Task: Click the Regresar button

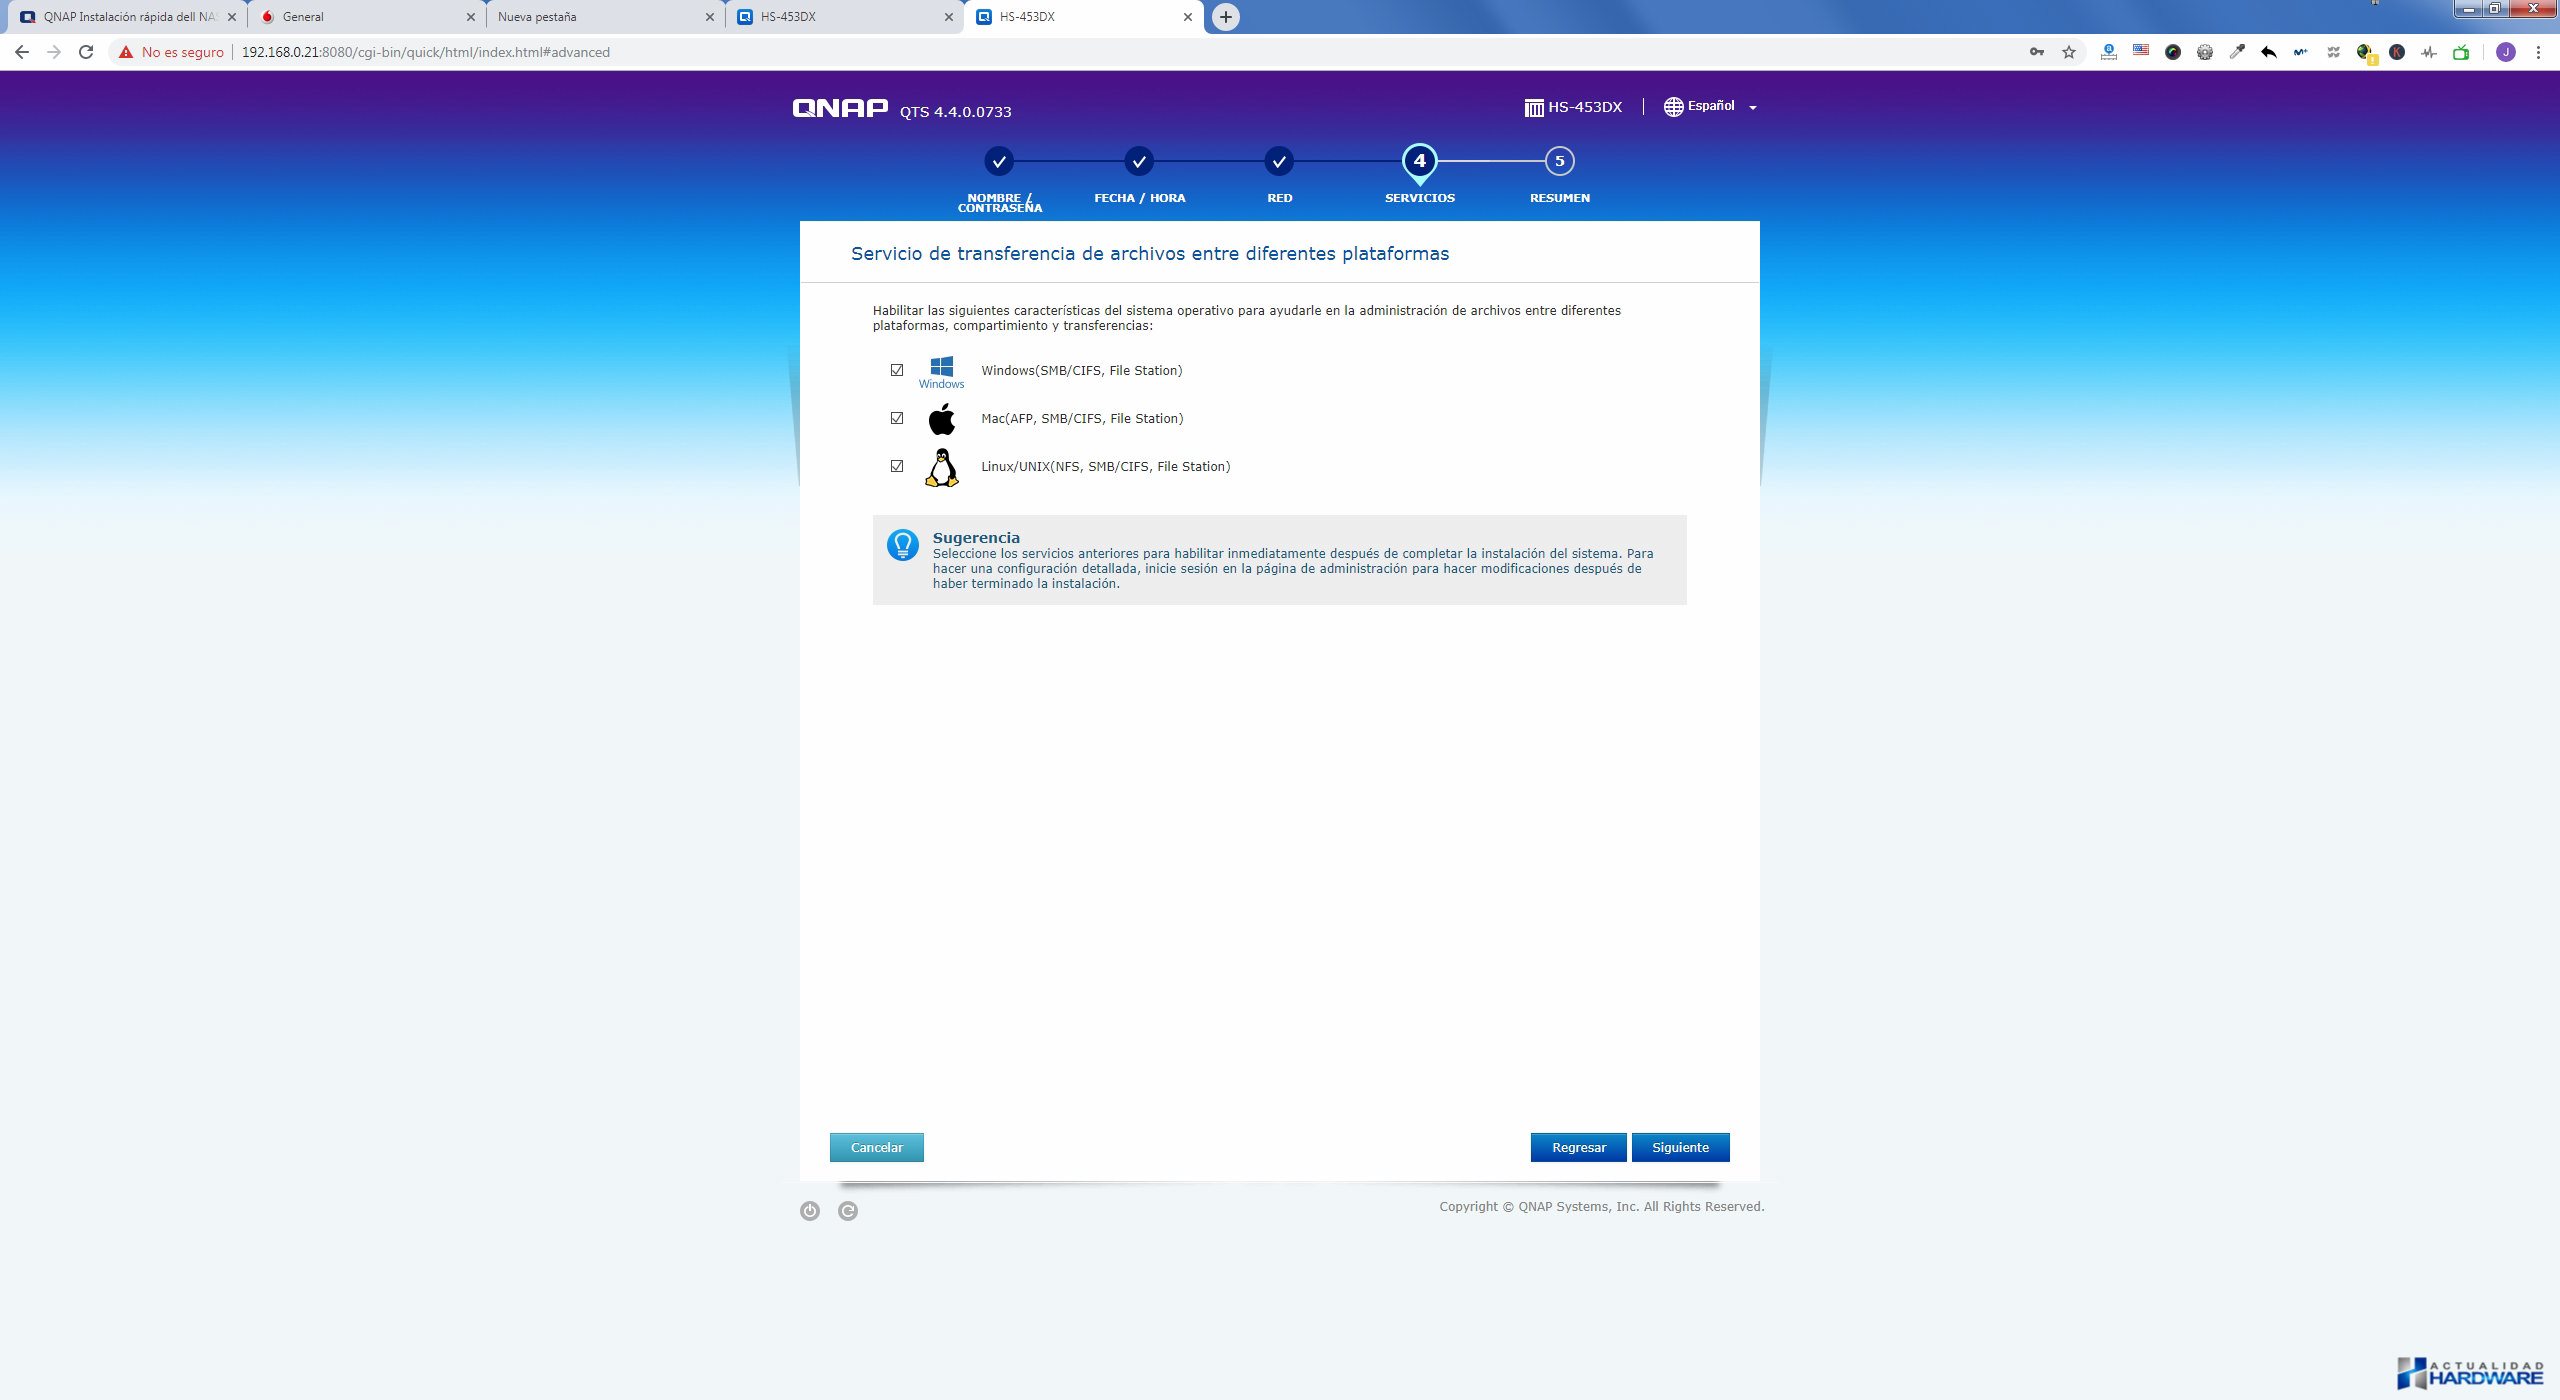Action: click(1579, 1147)
